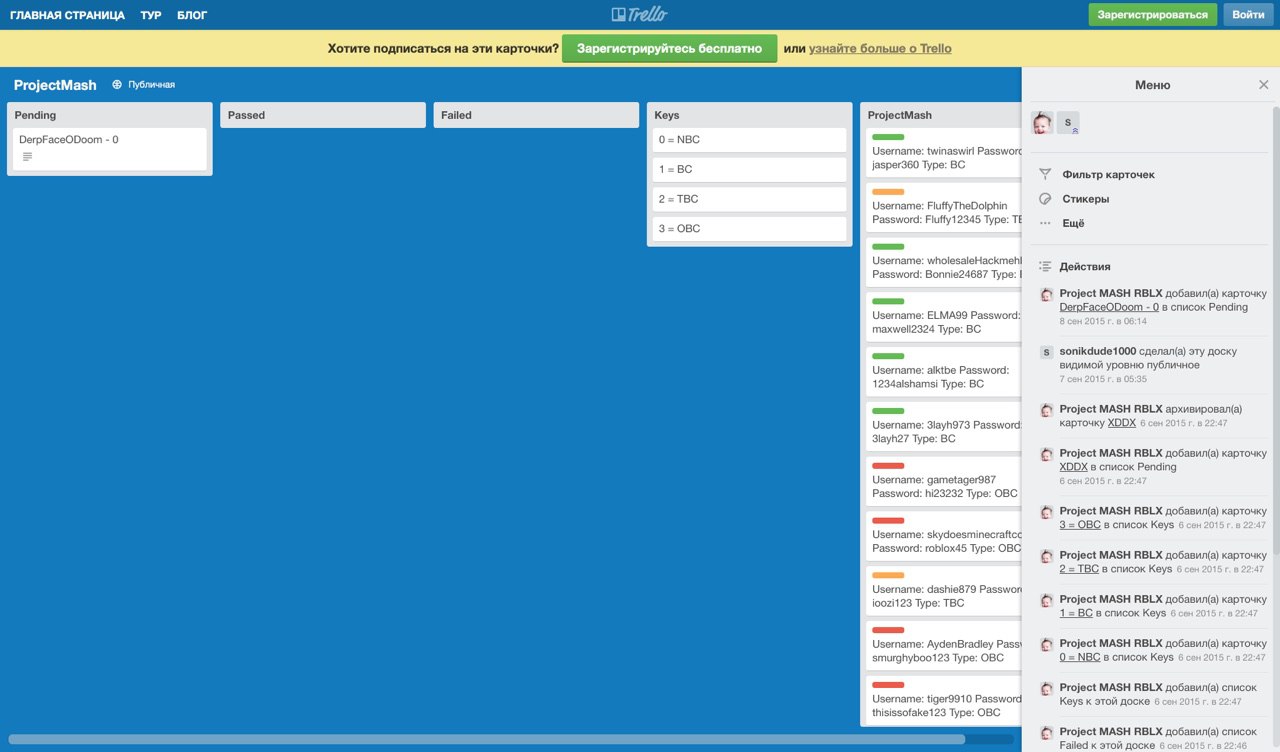The height and width of the screenshot is (752, 1280).
Task: Open the Блог menu item
Action: [x=192, y=15]
